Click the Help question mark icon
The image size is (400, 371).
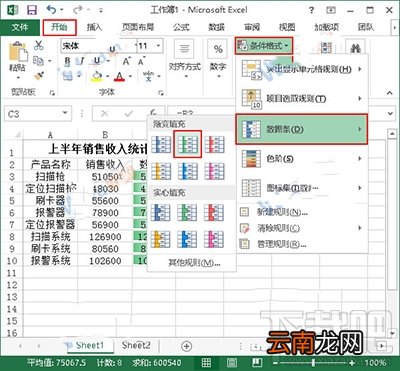point(311,10)
